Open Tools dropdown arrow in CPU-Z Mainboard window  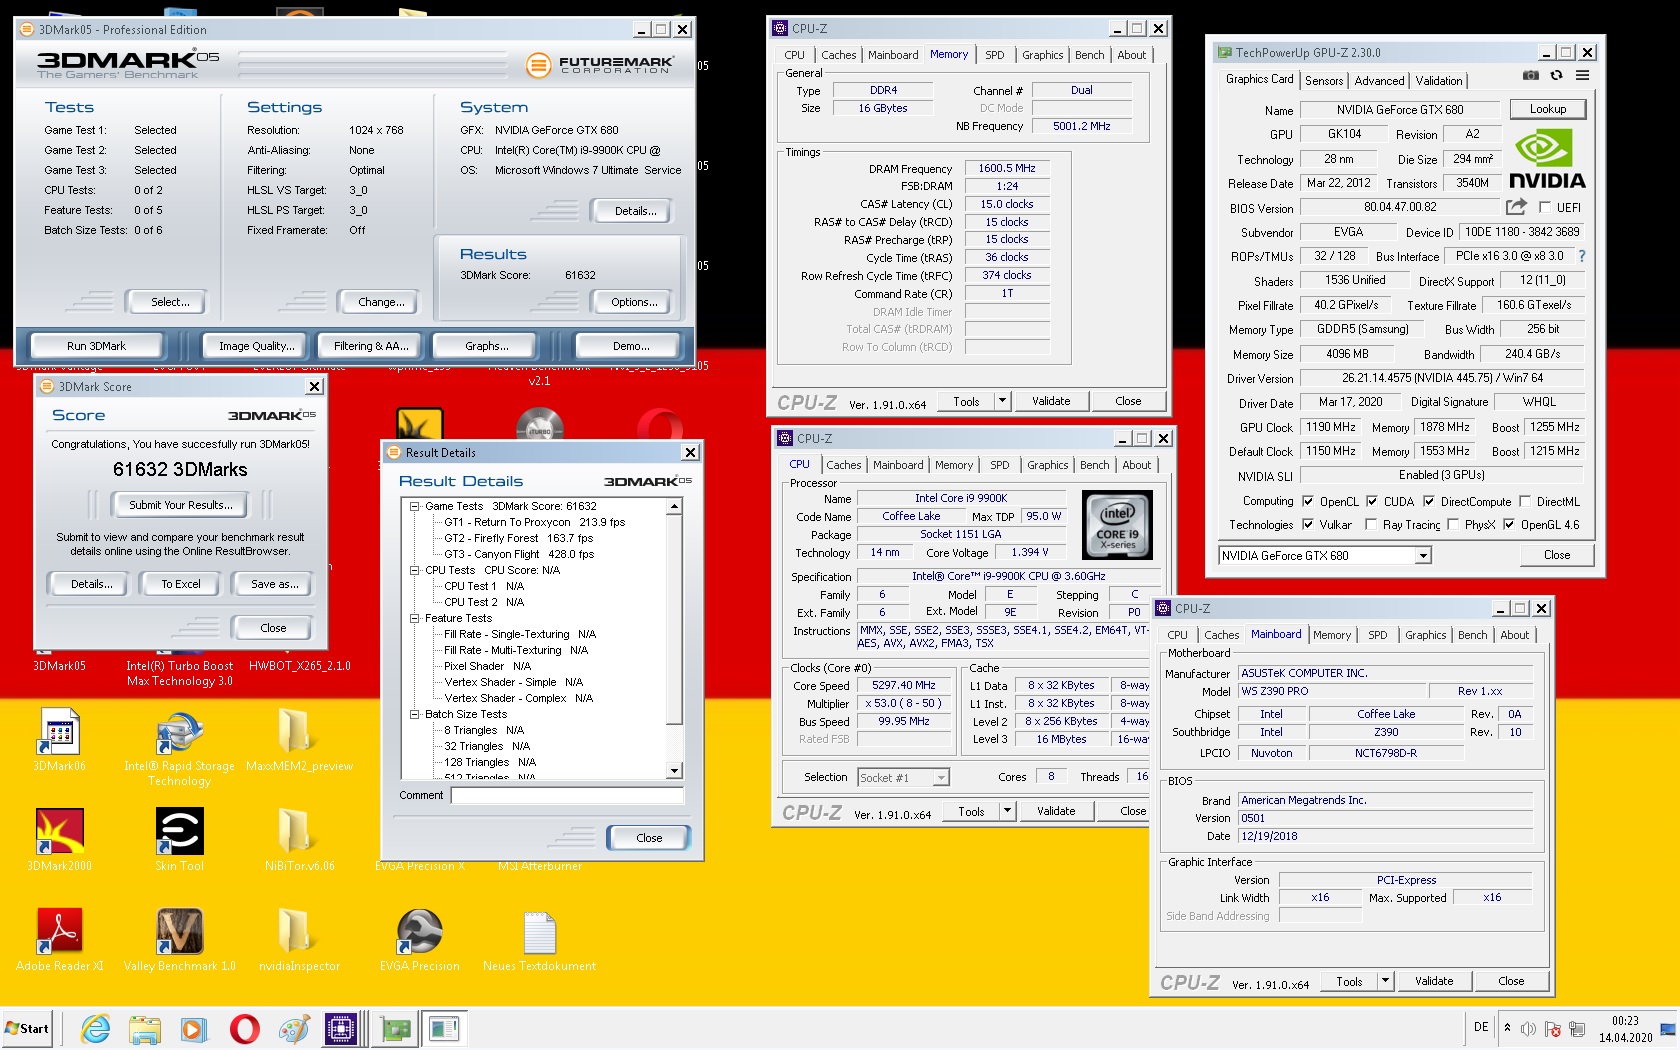point(1385,981)
